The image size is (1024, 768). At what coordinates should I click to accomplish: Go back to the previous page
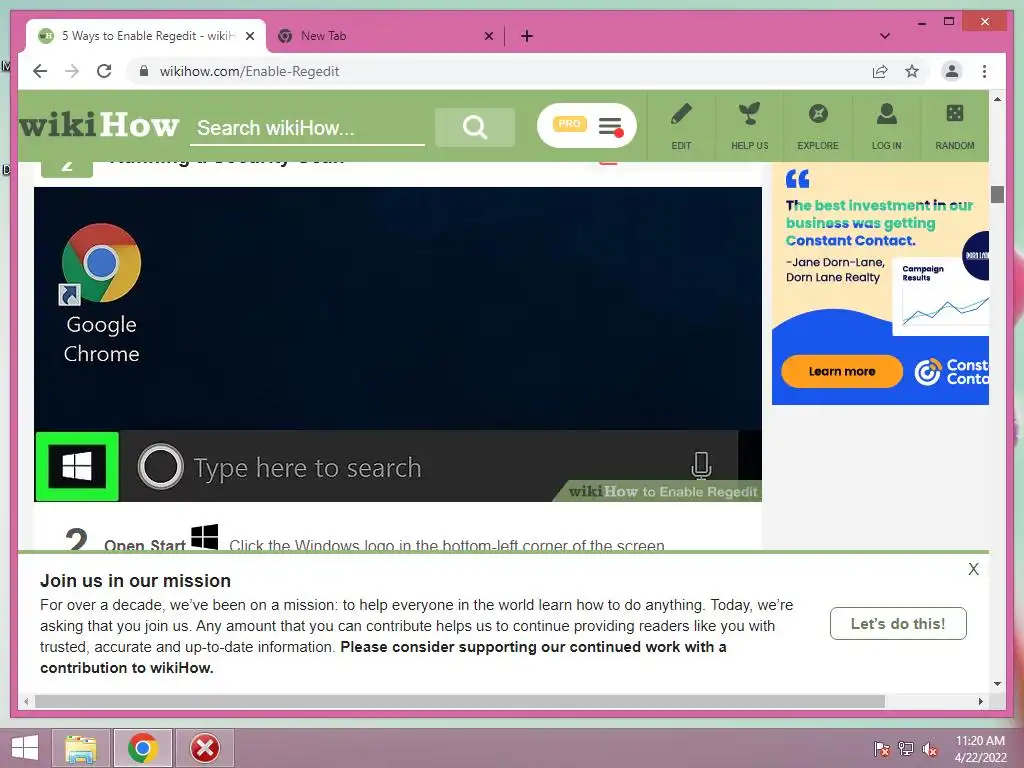pos(40,71)
